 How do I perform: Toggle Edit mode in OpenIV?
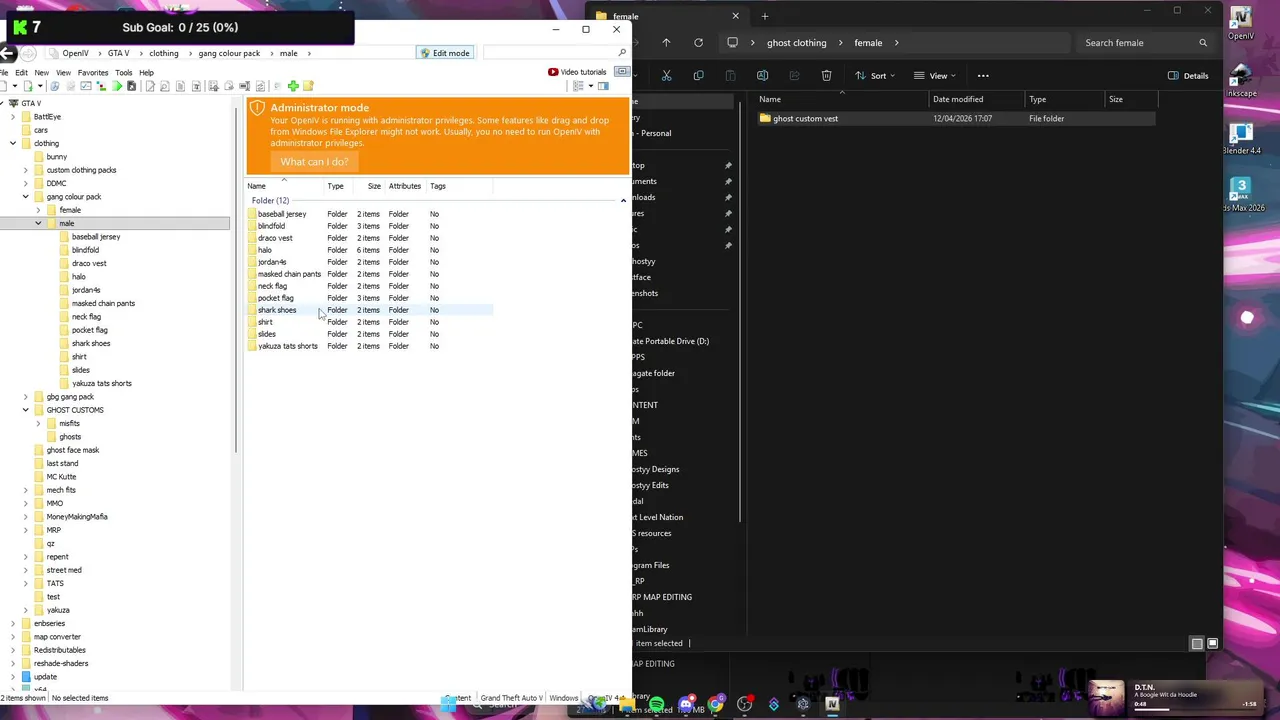(444, 53)
